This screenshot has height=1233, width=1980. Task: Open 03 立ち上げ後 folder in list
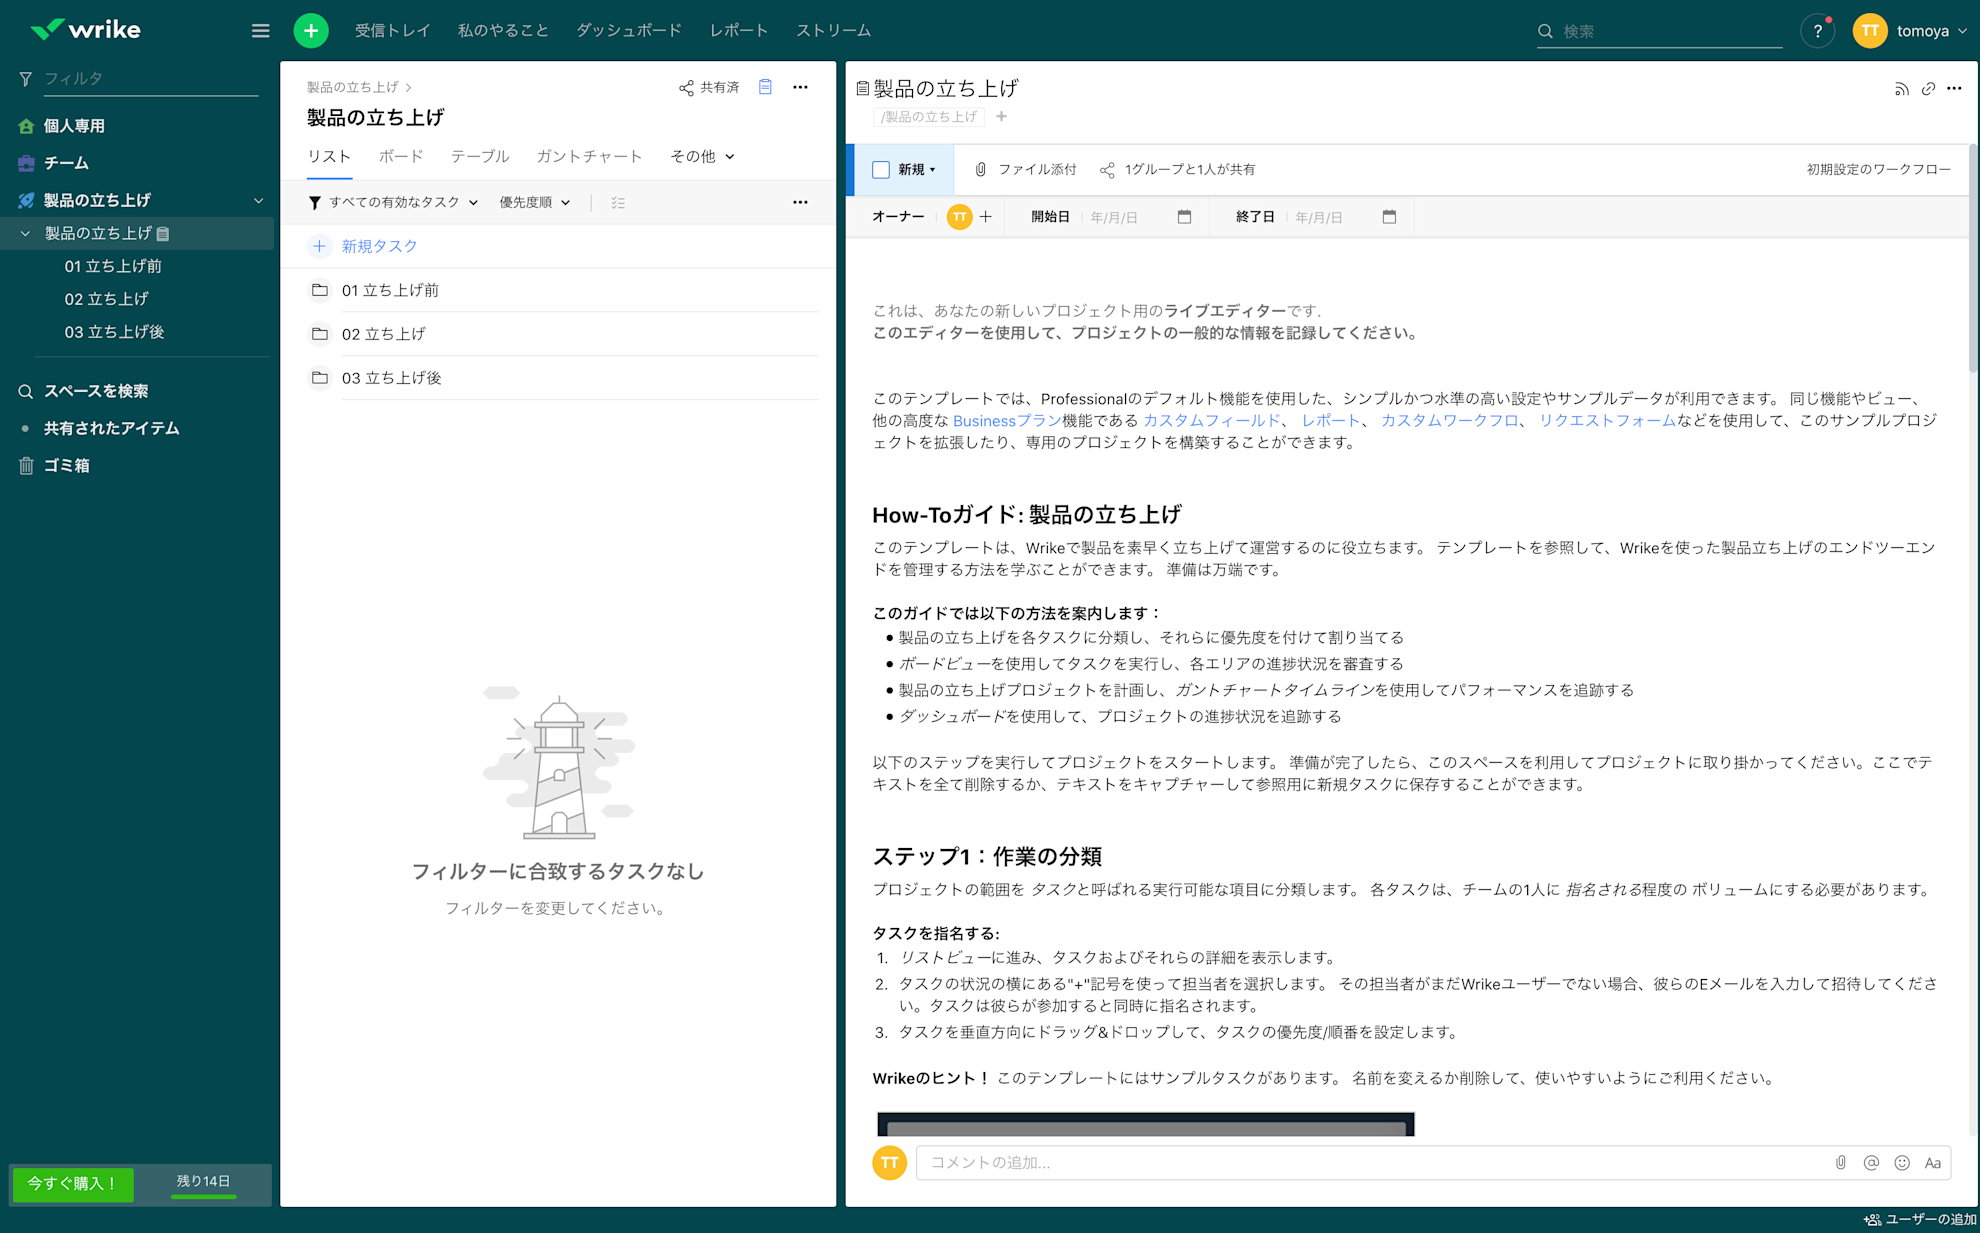coord(391,378)
